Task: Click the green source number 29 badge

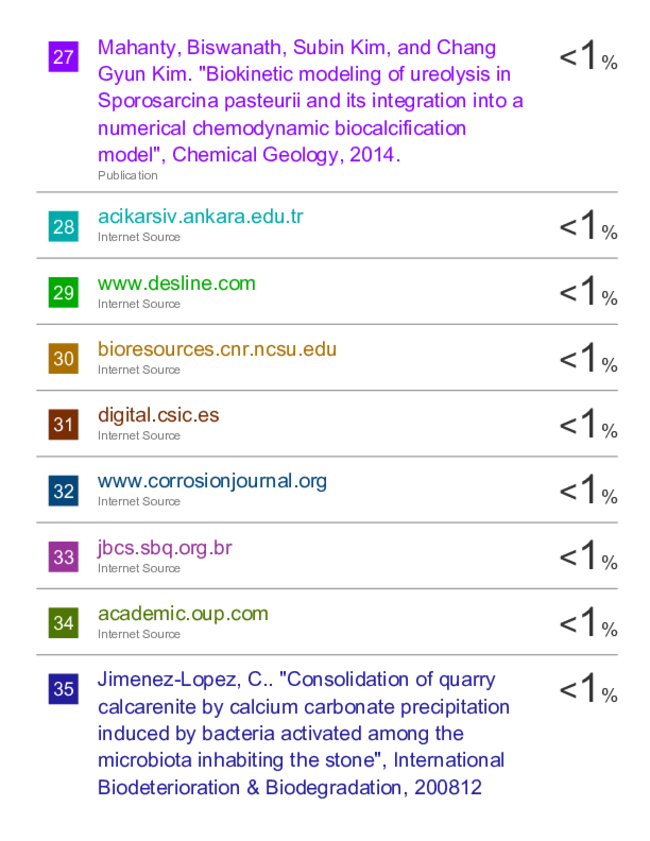Action: [x=63, y=292]
